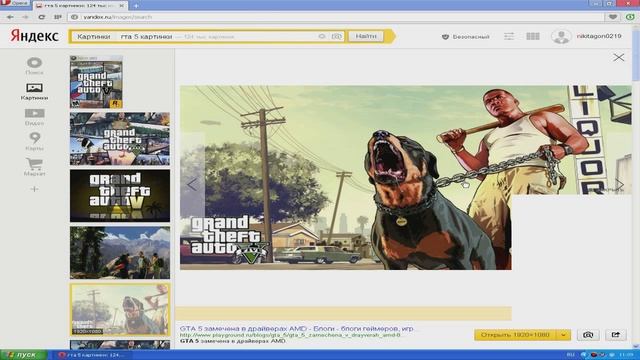Click the green icon right of the heart
This screenshot has width=640, height=360.
630,17
